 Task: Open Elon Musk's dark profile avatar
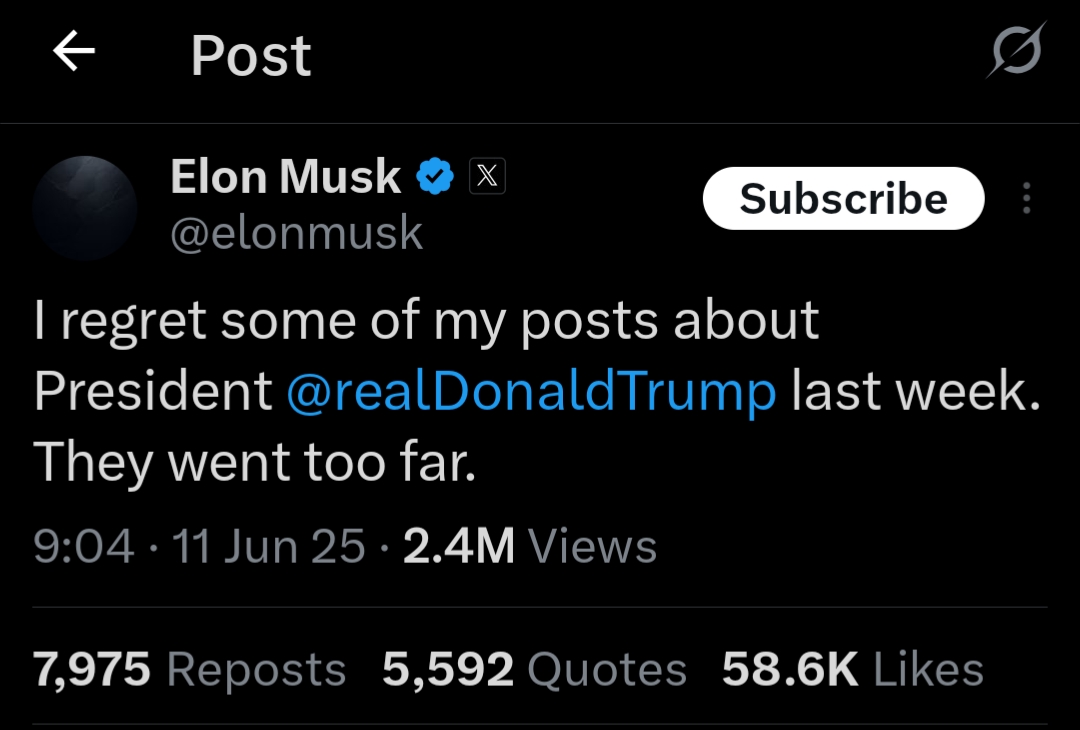coord(84,208)
